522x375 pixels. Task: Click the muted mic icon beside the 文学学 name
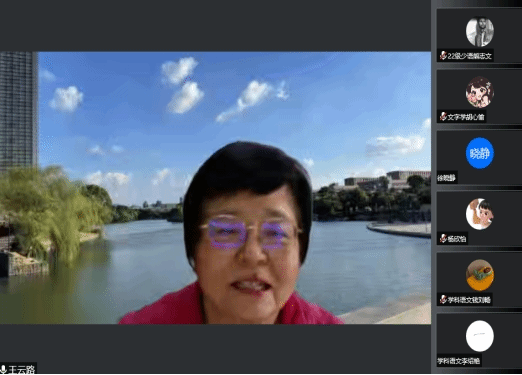(443, 117)
